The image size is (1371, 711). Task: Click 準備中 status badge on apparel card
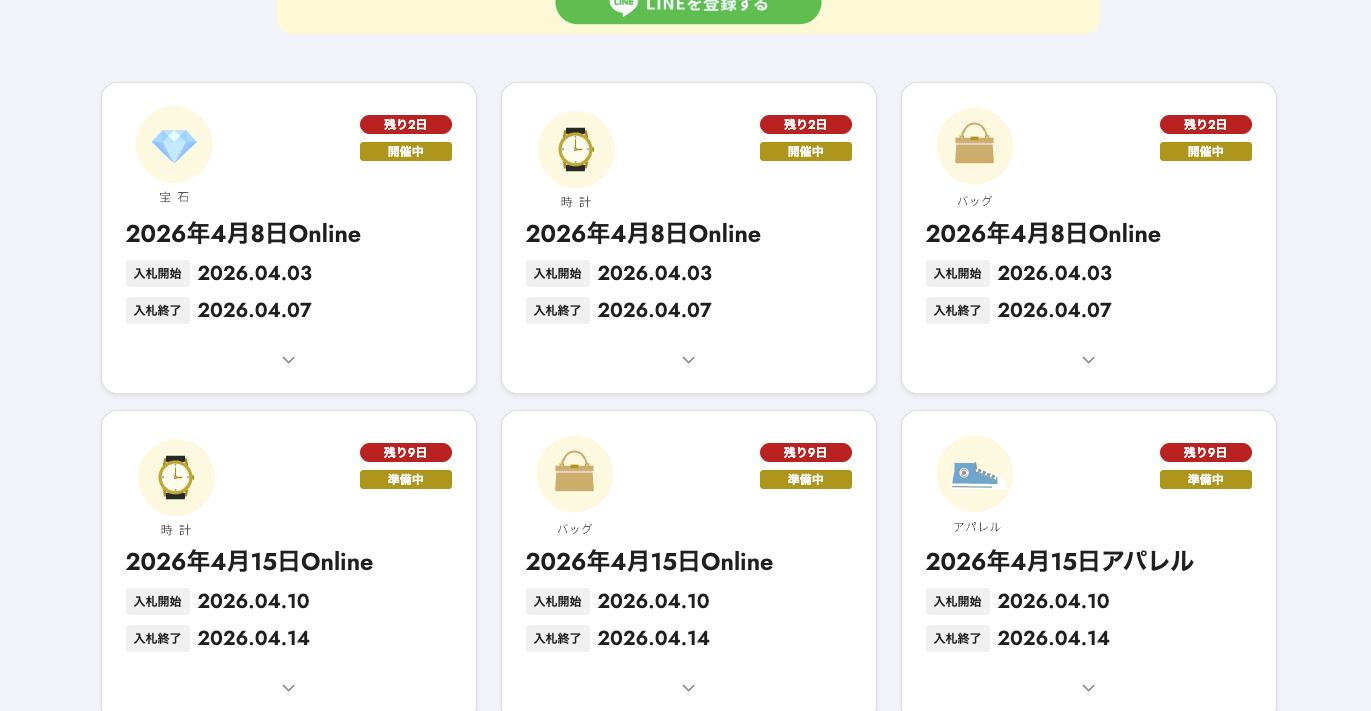1205,480
